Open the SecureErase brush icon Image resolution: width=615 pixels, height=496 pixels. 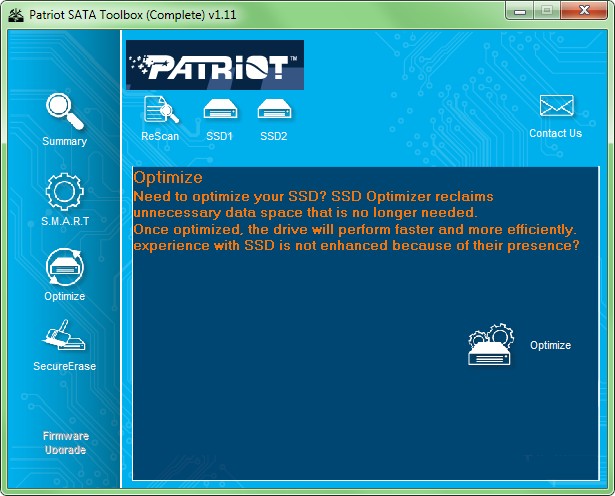[64, 335]
